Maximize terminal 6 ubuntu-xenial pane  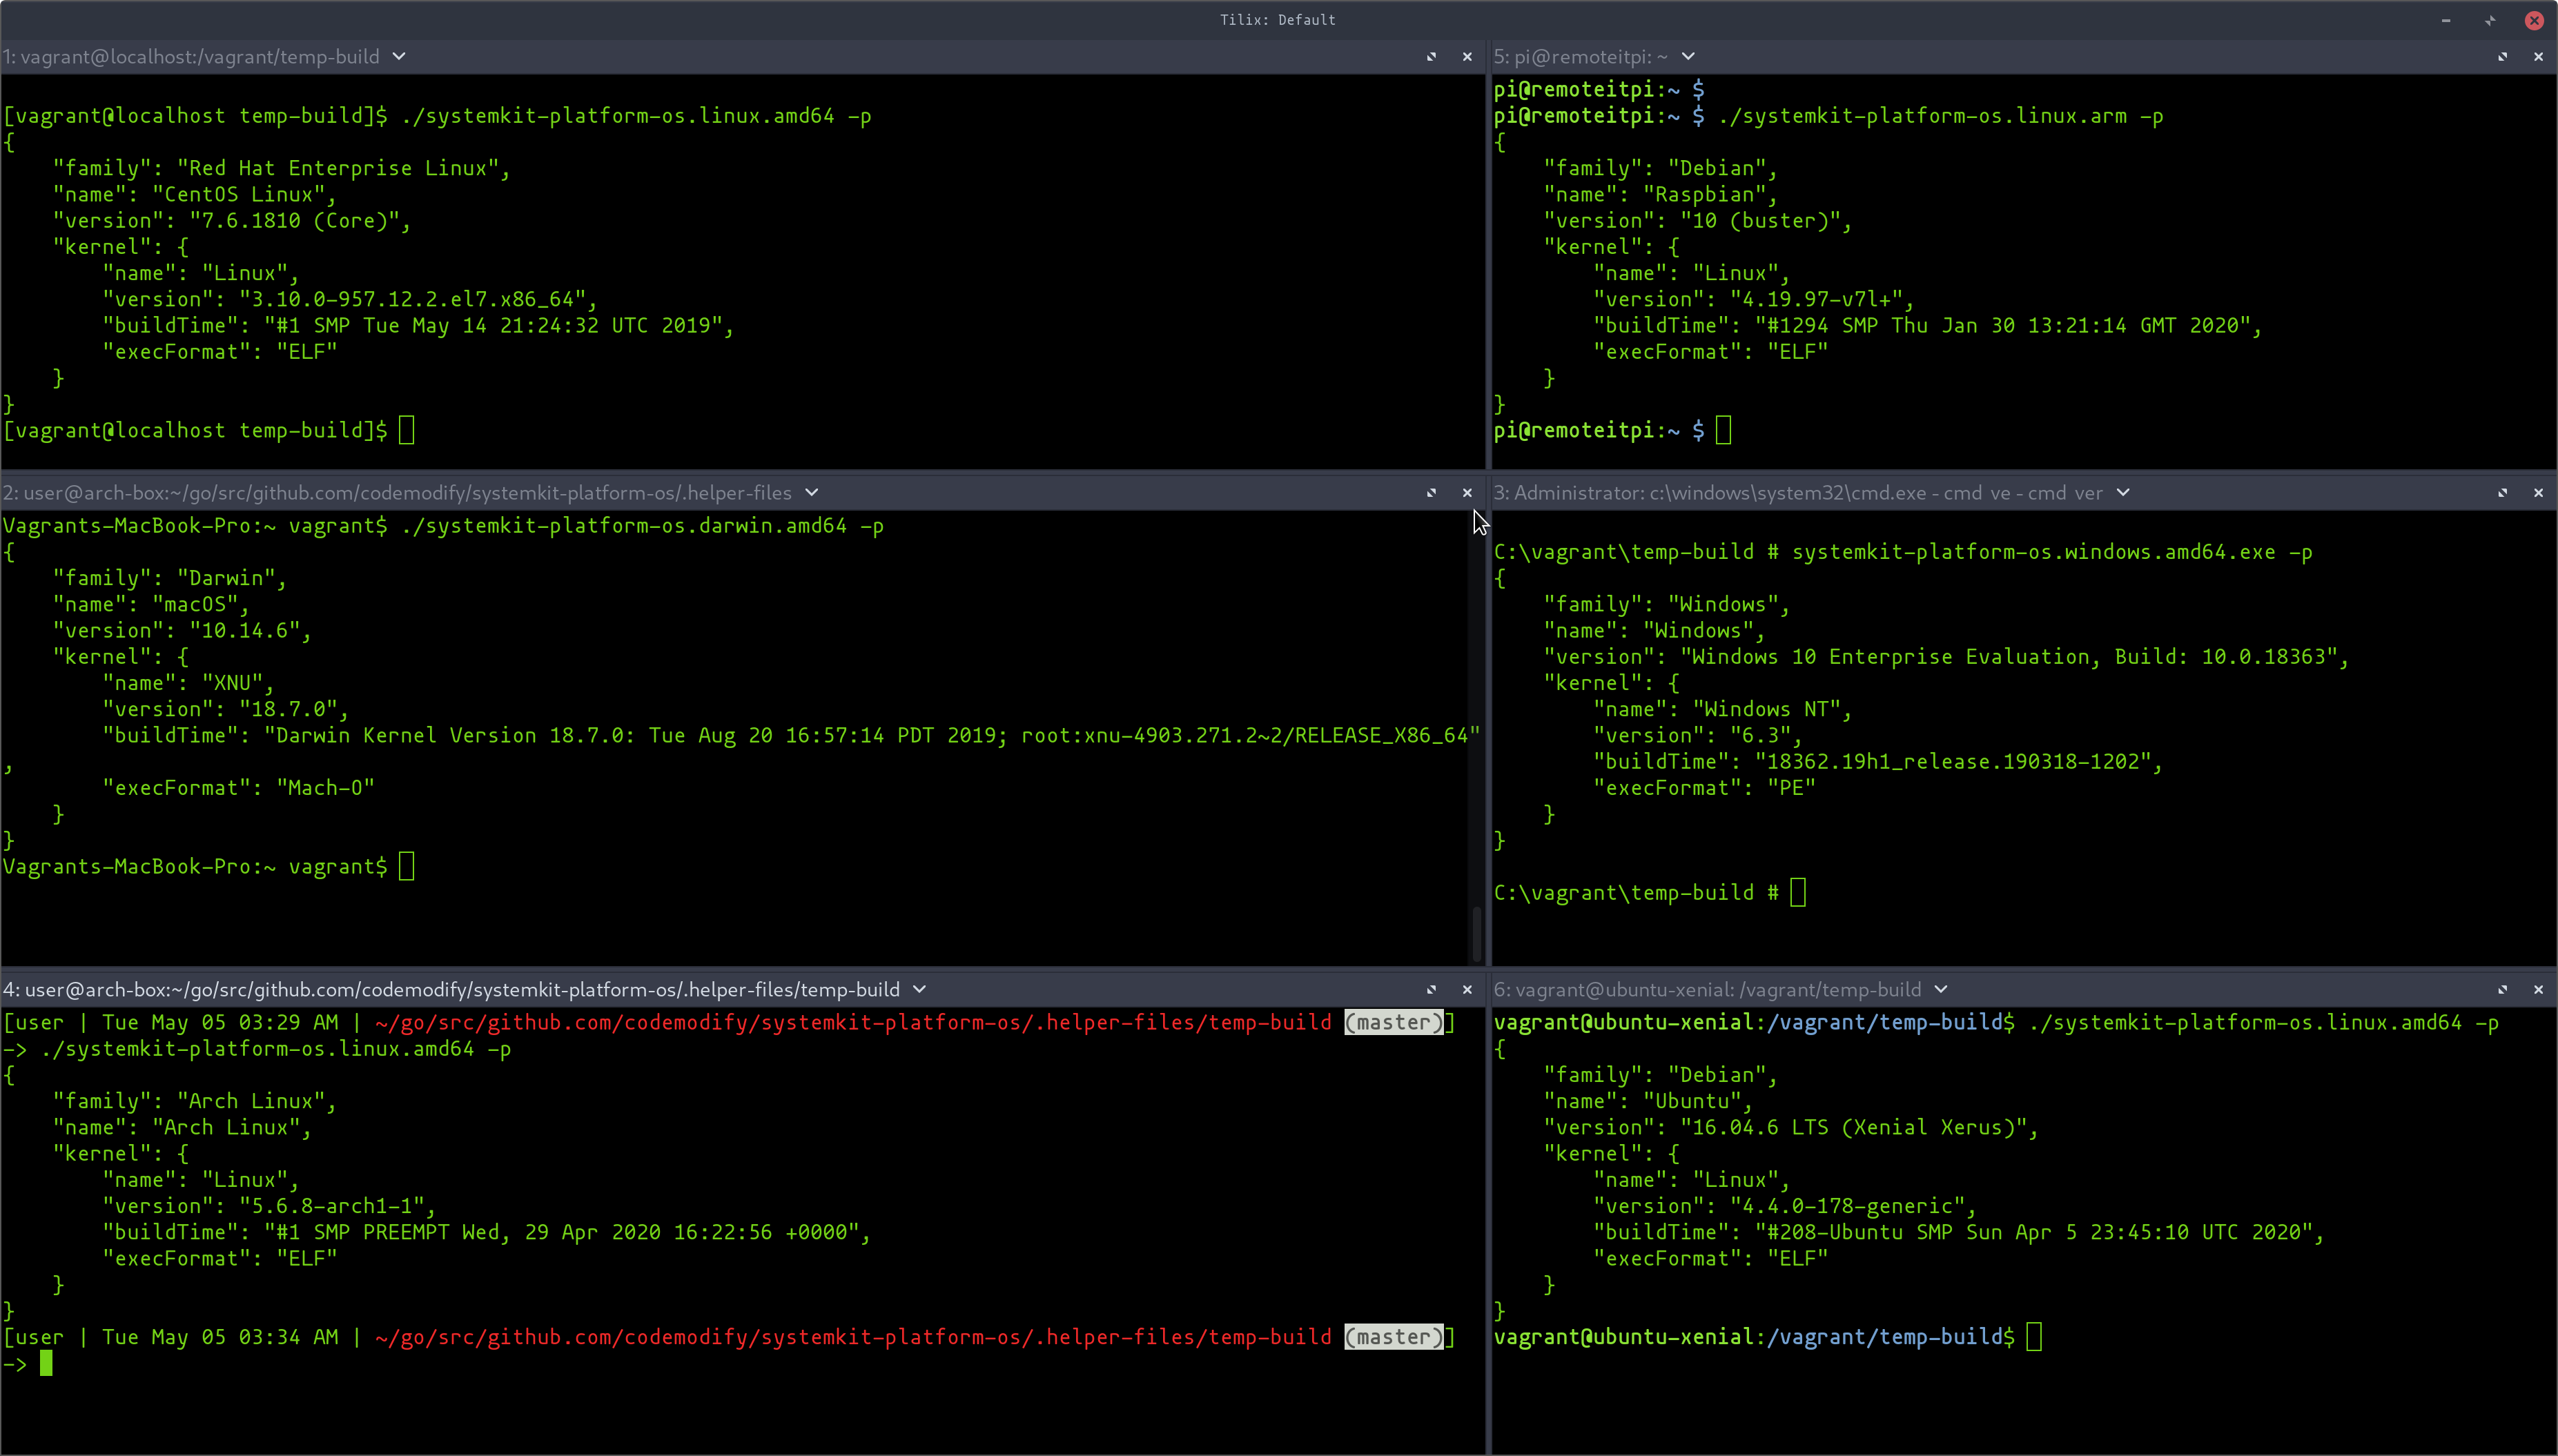point(2502,990)
